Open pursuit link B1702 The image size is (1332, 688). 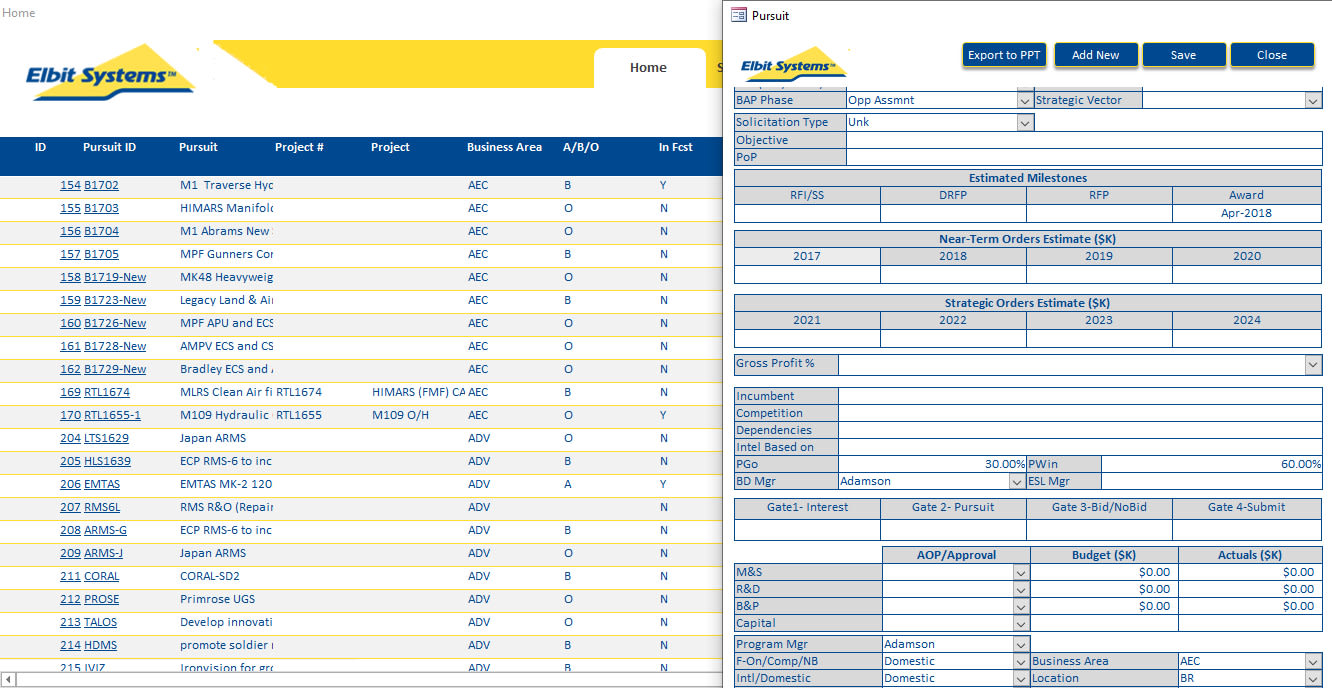(x=100, y=185)
